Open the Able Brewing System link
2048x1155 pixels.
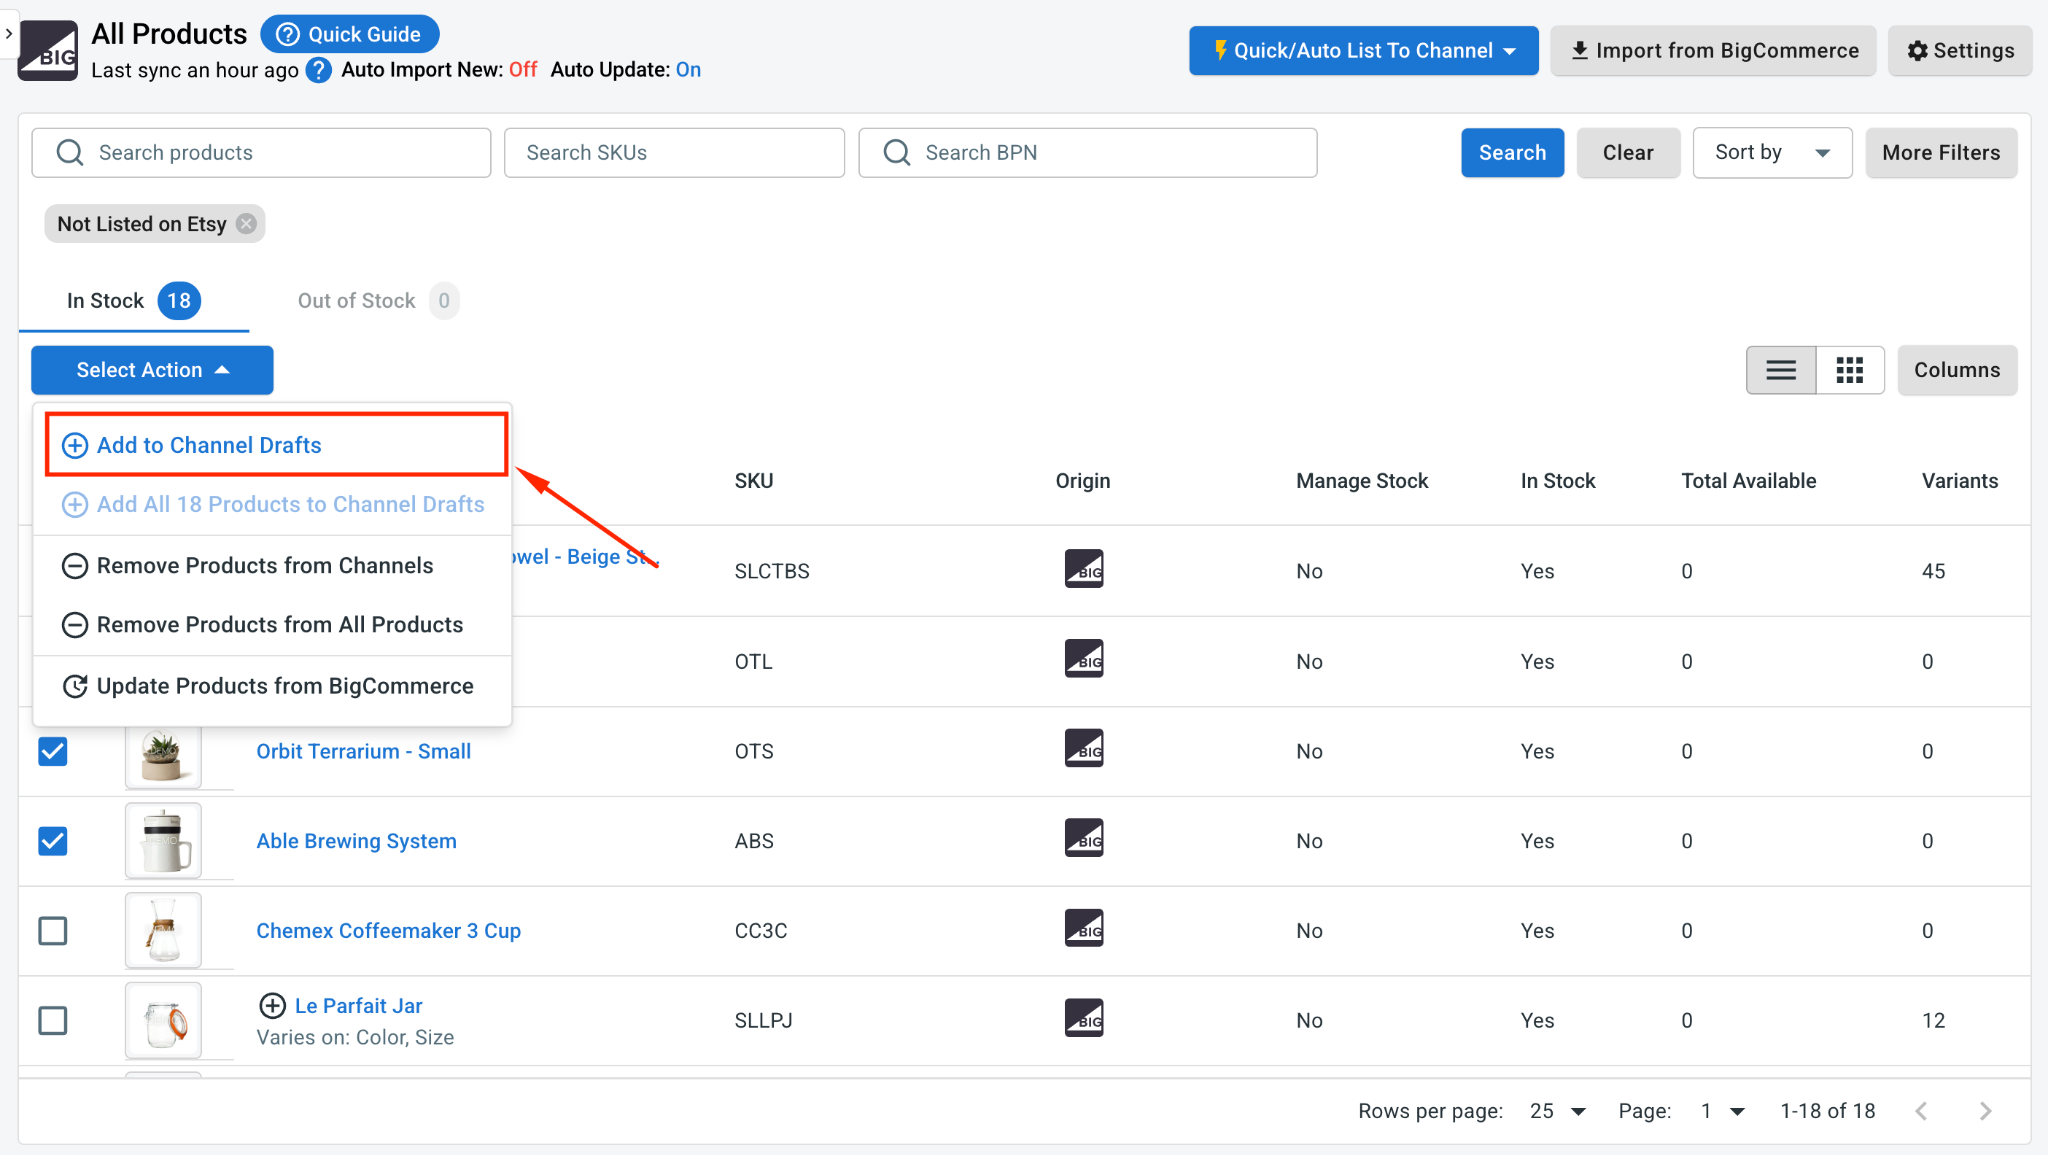click(x=356, y=841)
